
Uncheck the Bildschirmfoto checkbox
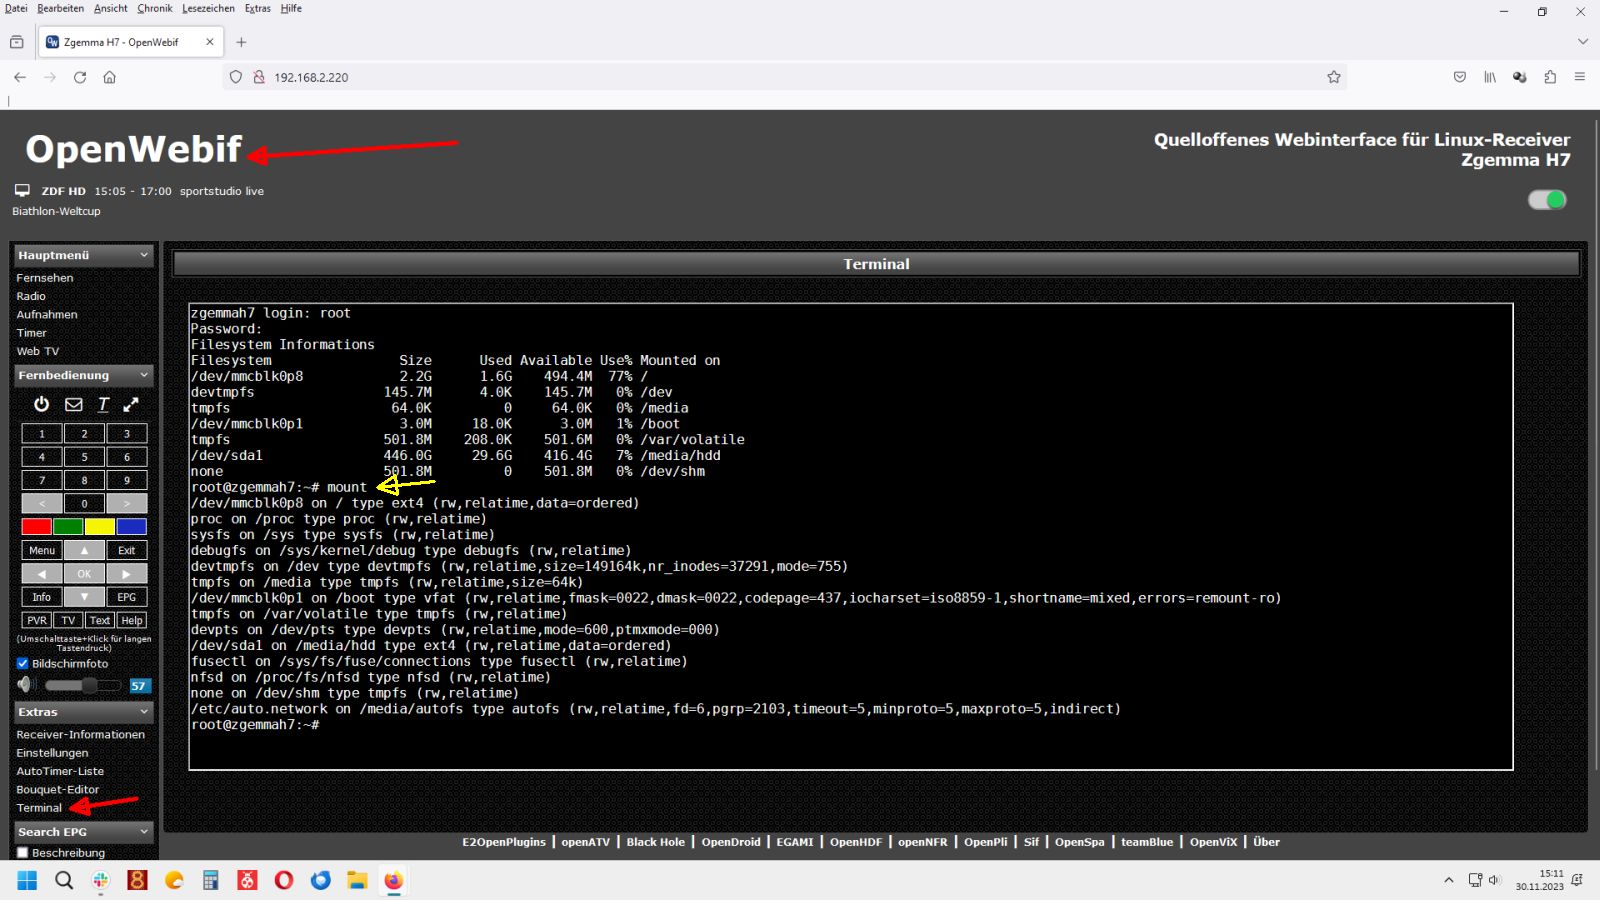[23, 663]
